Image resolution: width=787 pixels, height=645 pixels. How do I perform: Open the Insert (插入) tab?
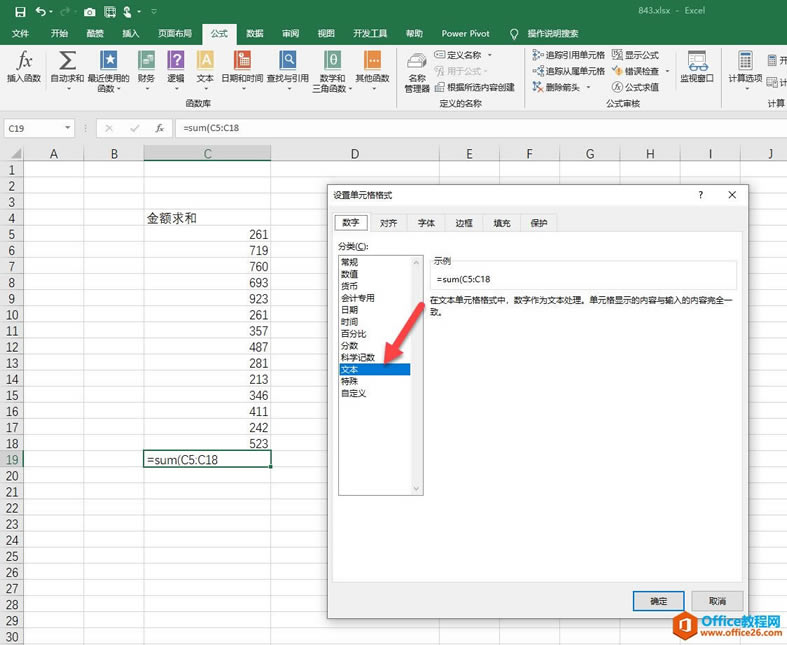[x=130, y=34]
